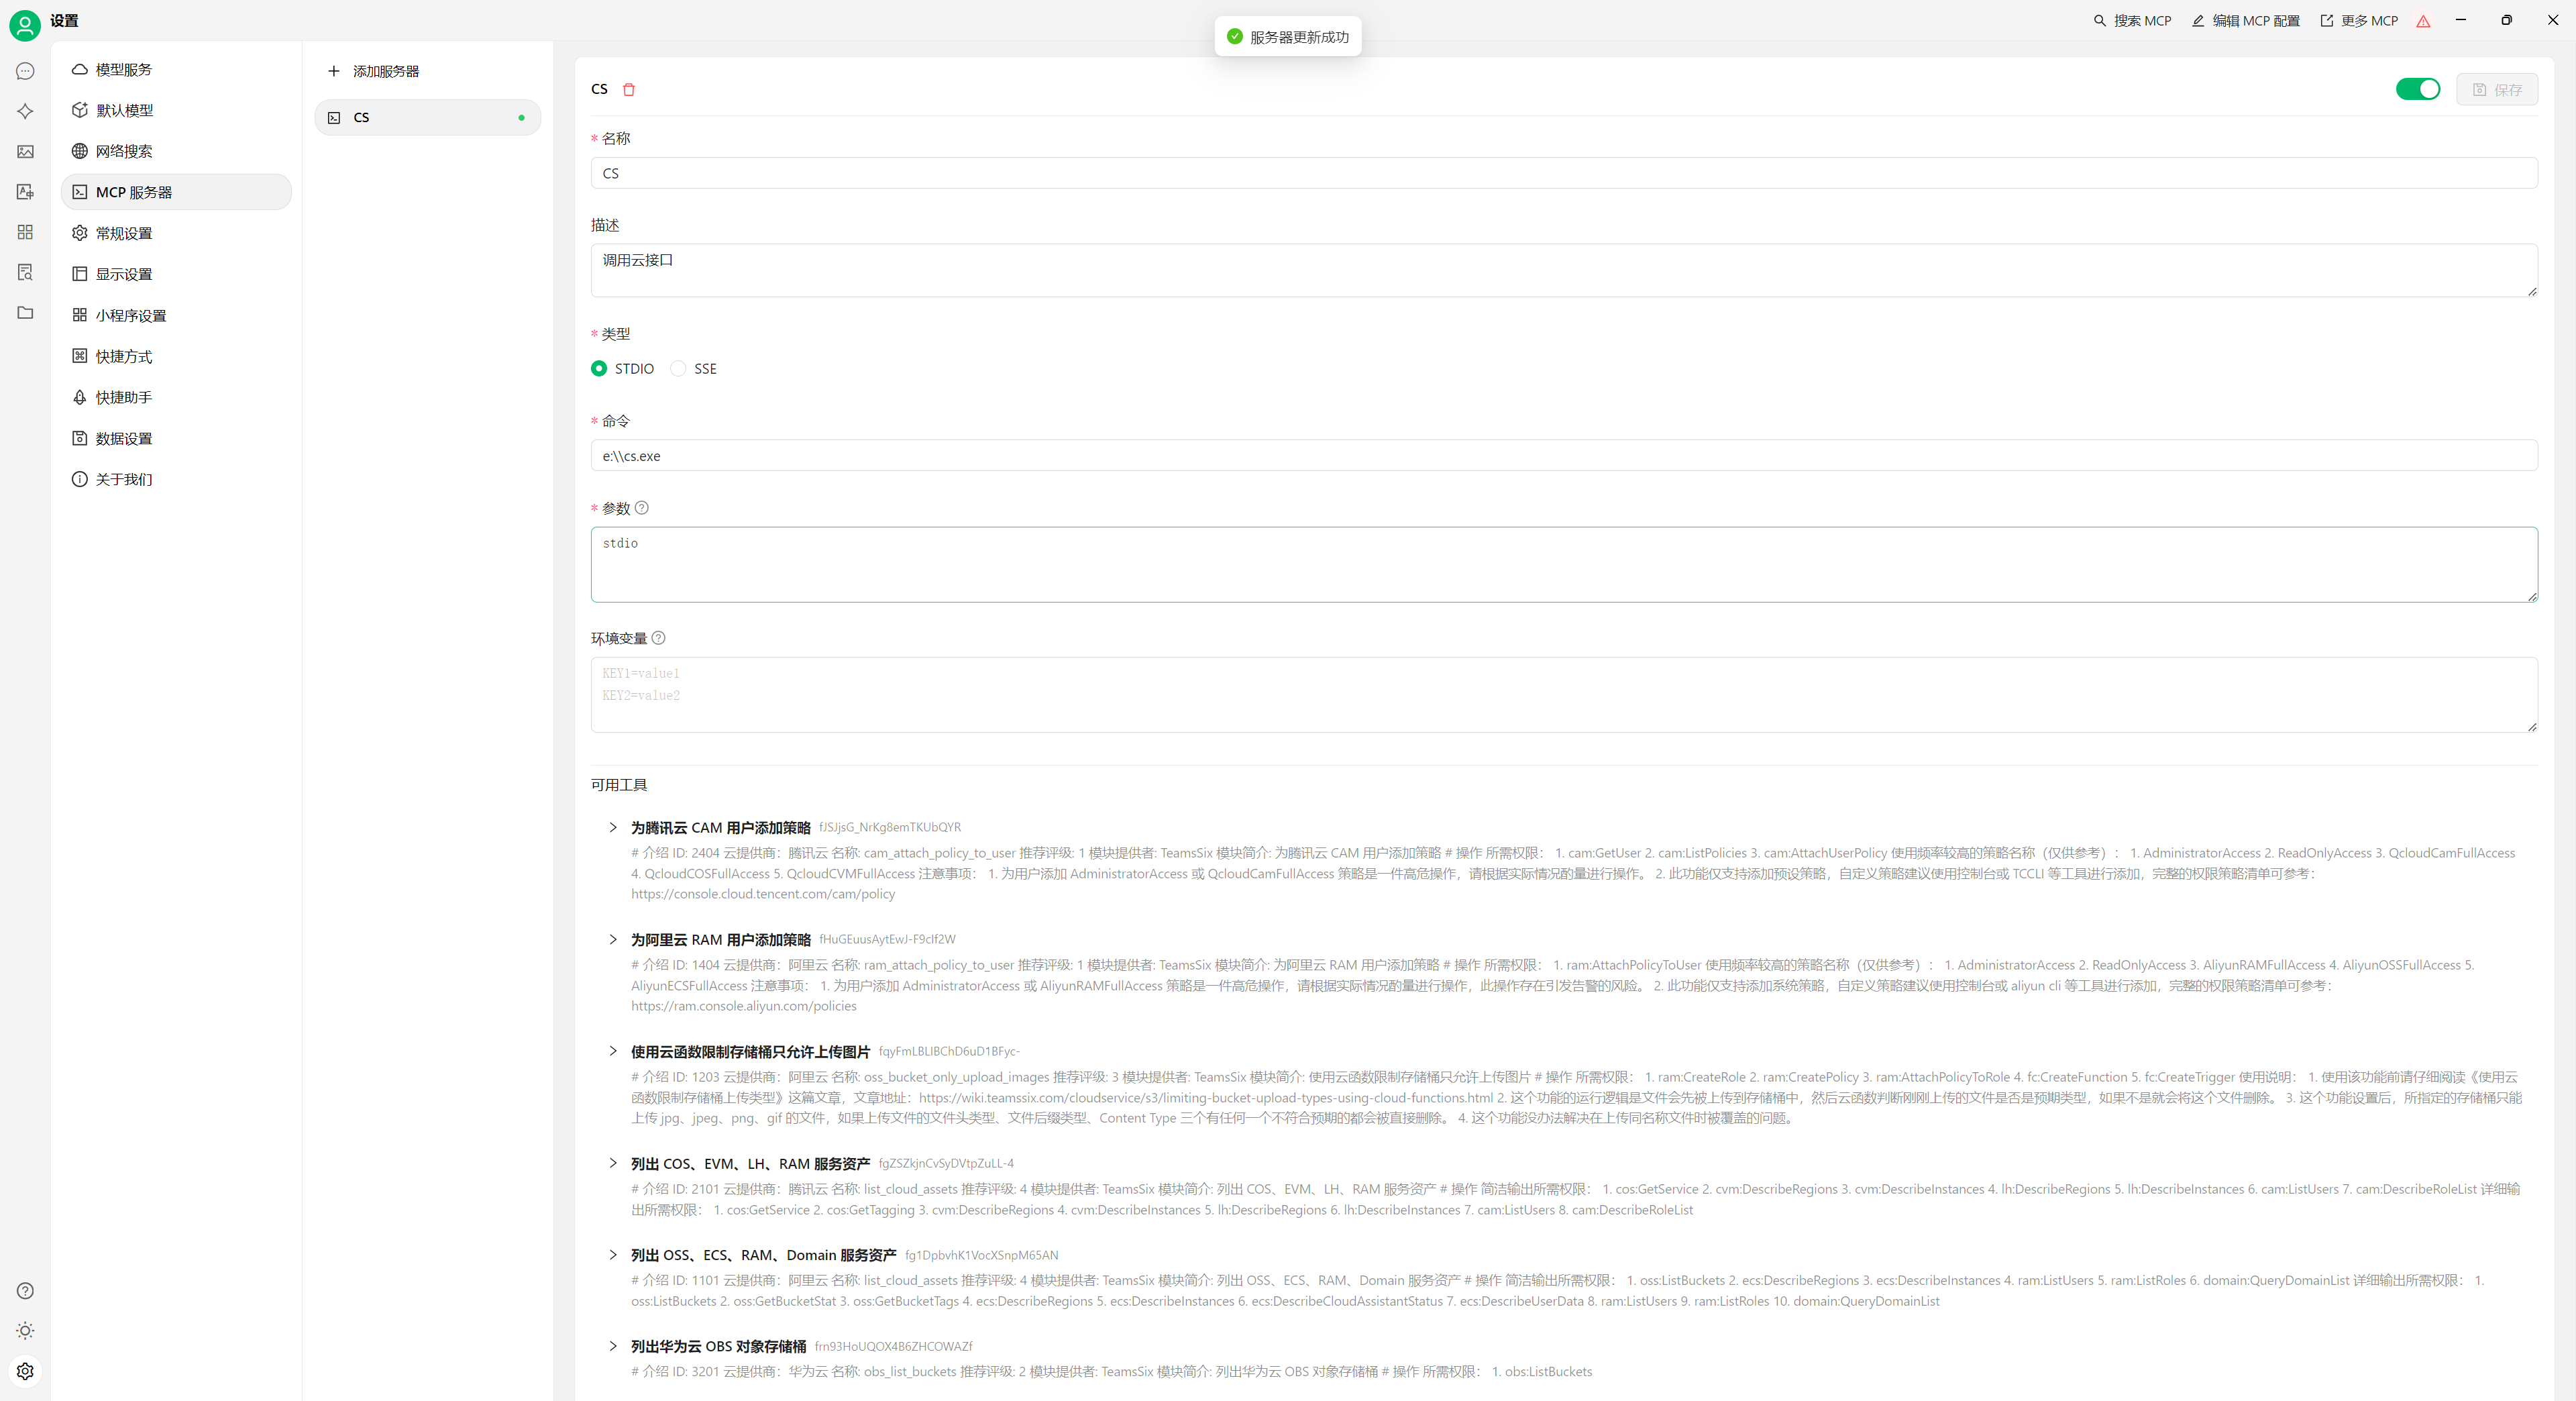
Task: Click into the 环境变量 text area
Action: pyautogui.click(x=1563, y=694)
